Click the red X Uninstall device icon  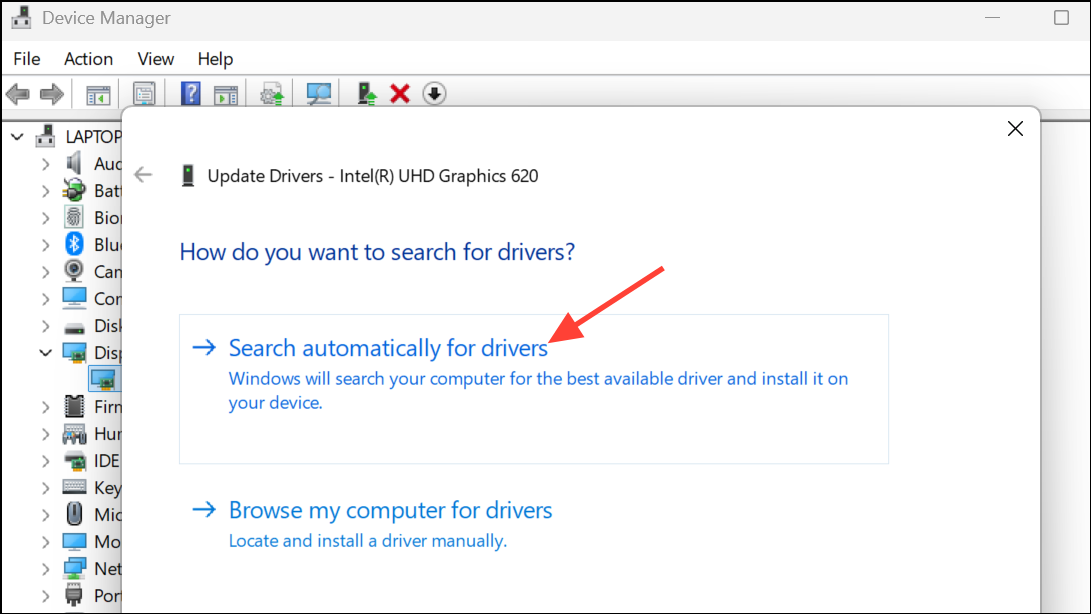[x=400, y=94]
